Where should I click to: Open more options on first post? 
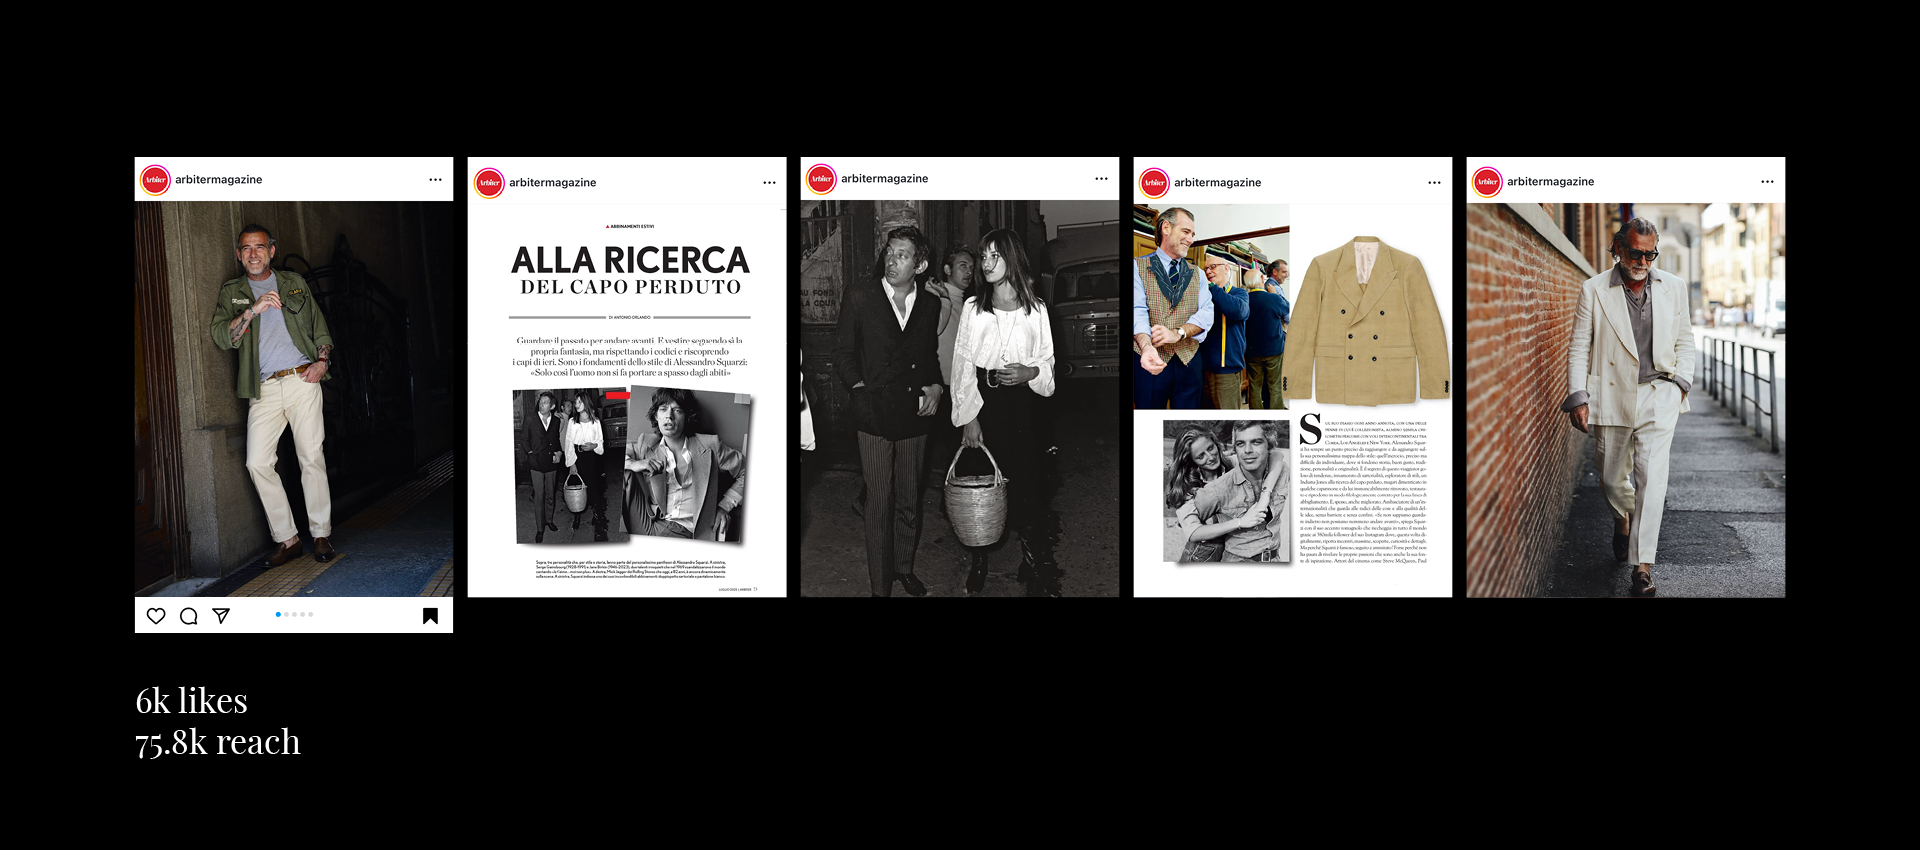click(435, 180)
